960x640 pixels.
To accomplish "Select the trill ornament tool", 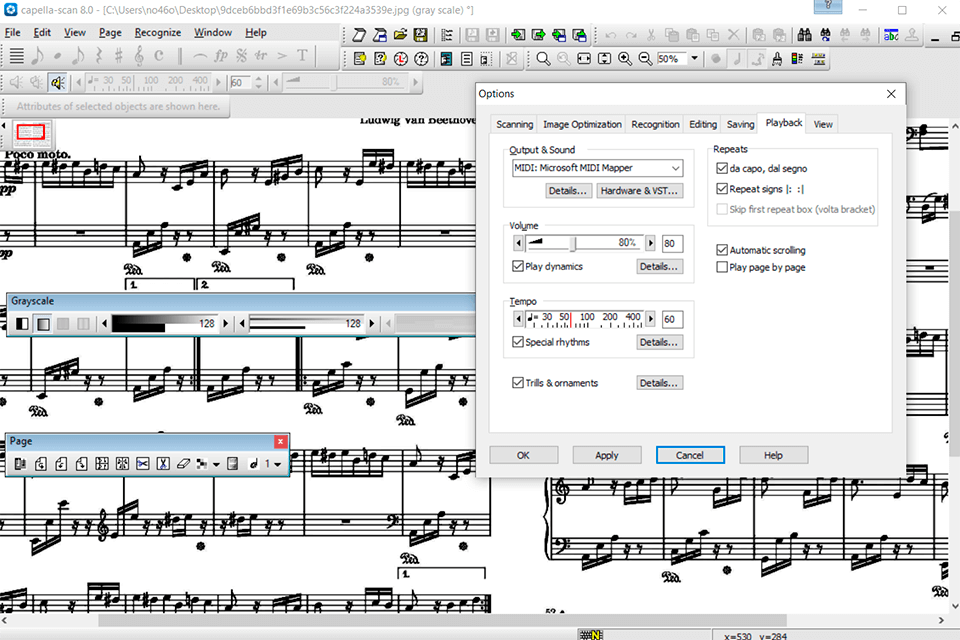I will (259, 55).
